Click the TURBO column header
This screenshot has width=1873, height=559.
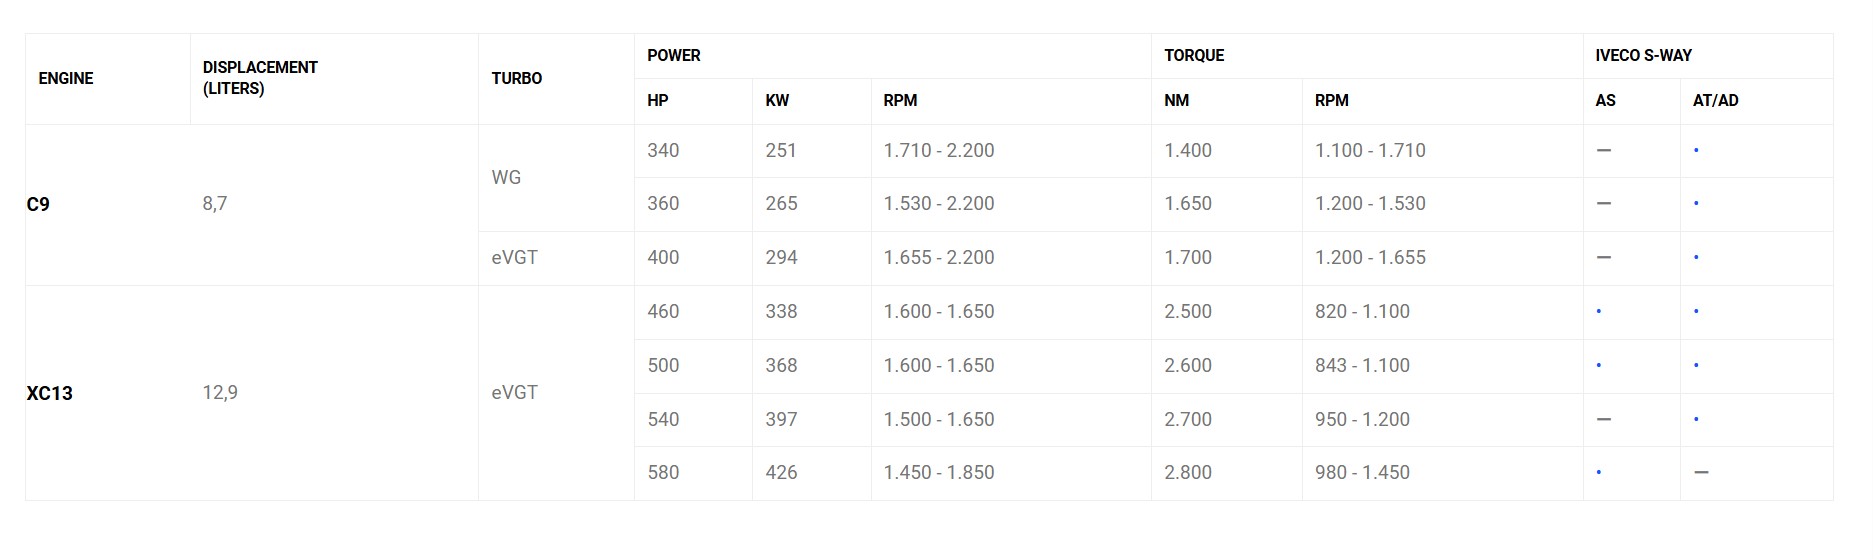coord(516,78)
